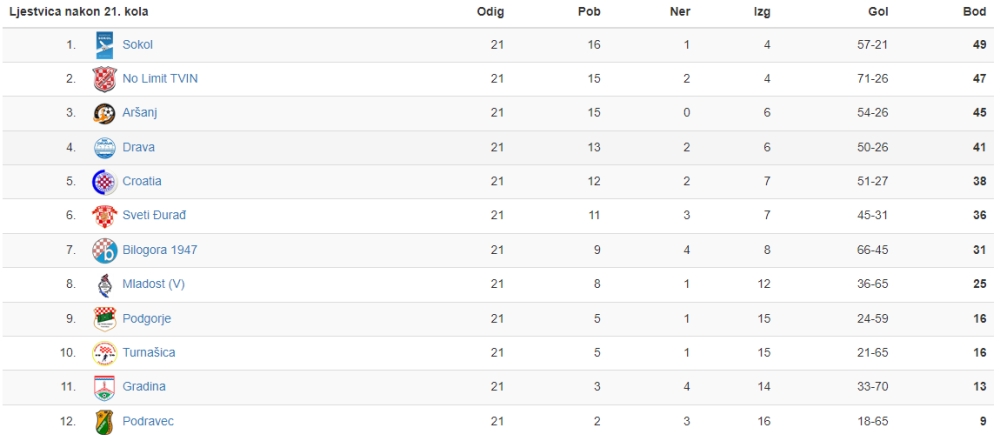Click the Turnašica club logo icon
The width and height of the screenshot is (1000, 441).
click(x=104, y=353)
